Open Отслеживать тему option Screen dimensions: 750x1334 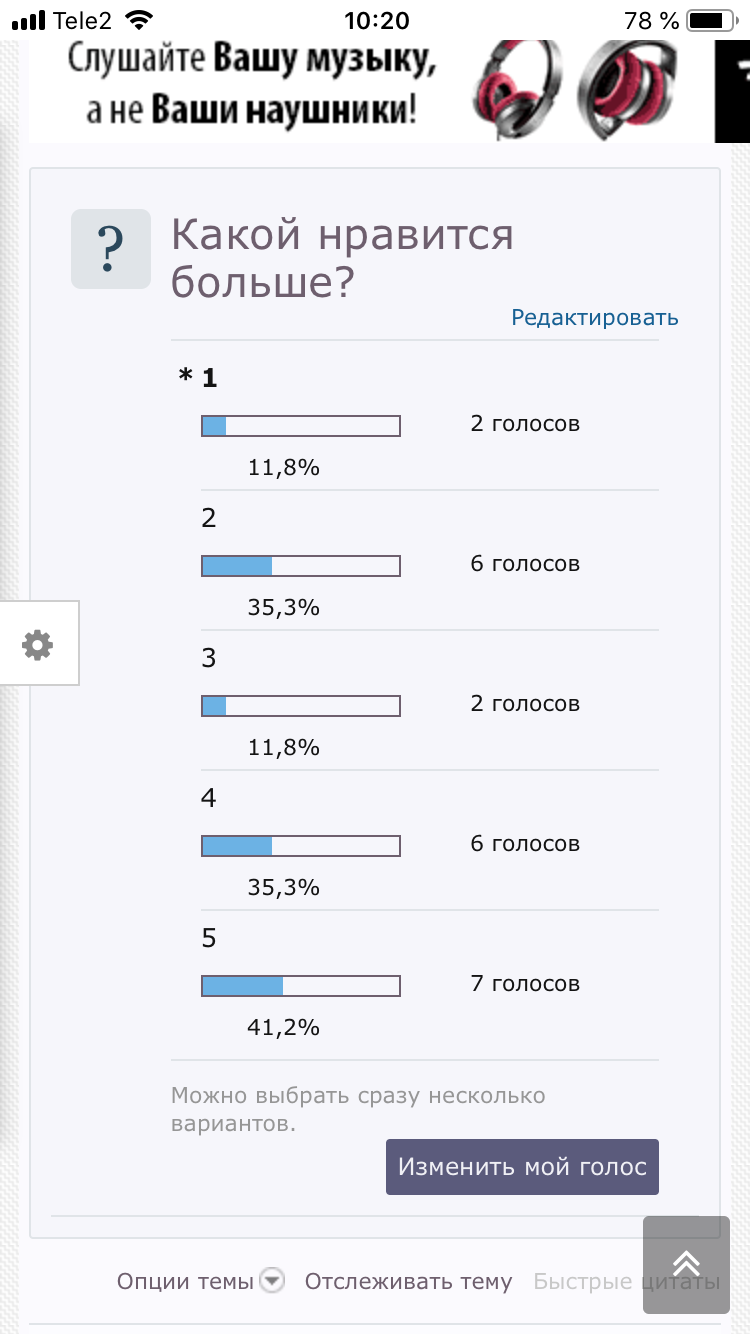point(408,1281)
